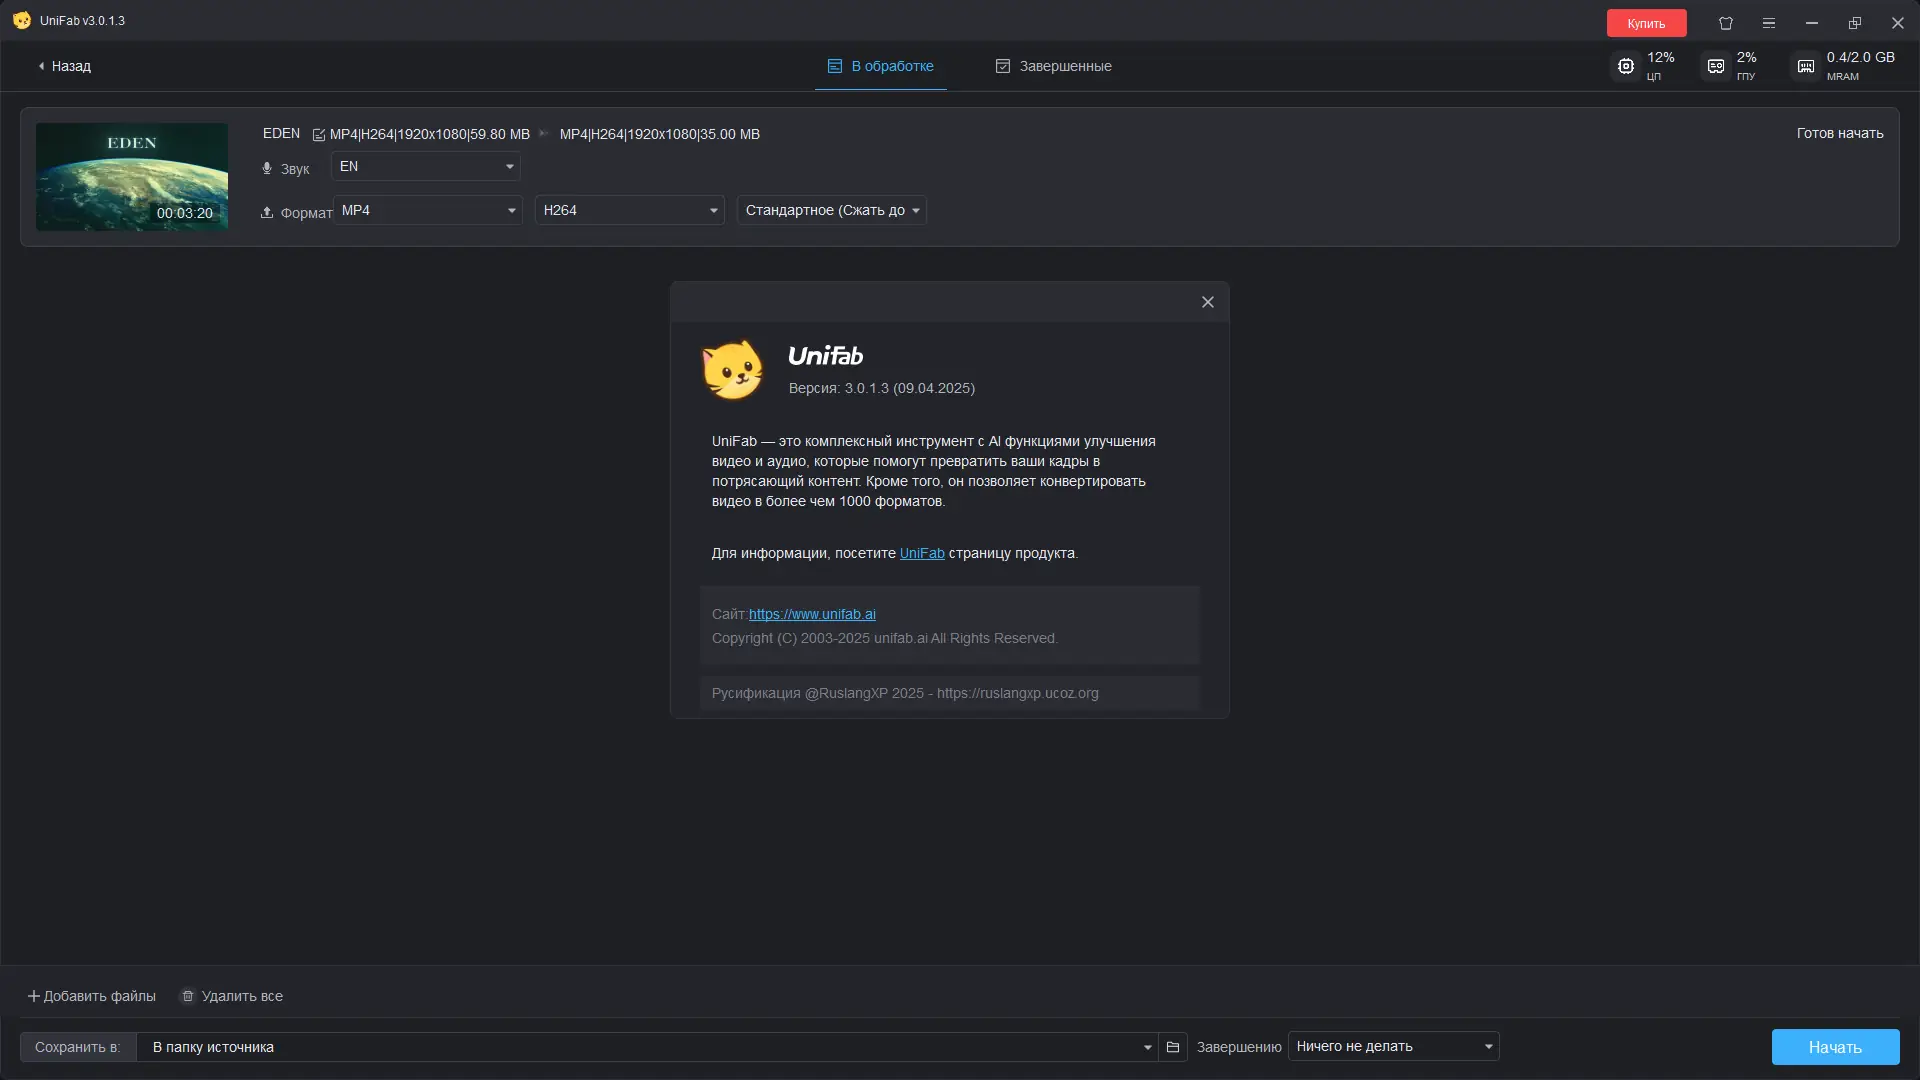
Task: Click the CPU usage chip icon
Action: [x=1626, y=66]
